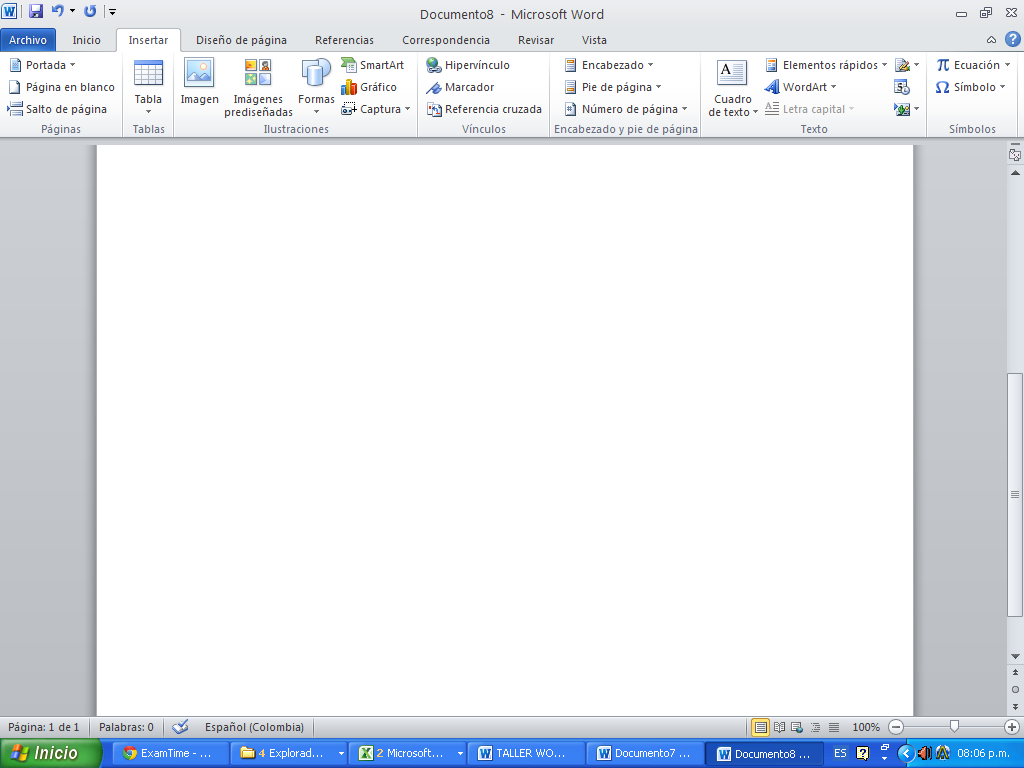This screenshot has height=768, width=1024.
Task: Switch to Full Screen Reading view
Action: (779, 727)
